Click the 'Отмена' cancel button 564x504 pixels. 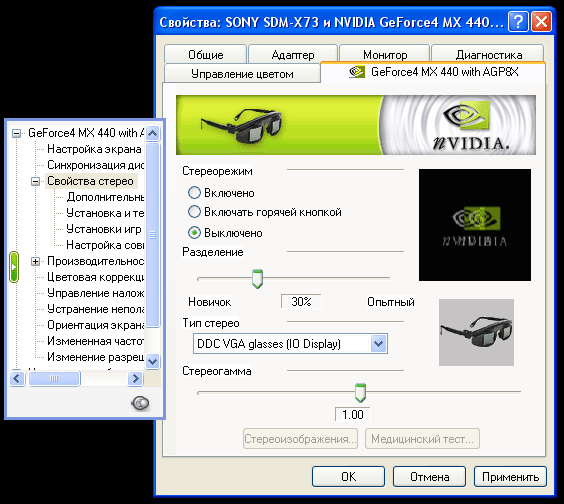(429, 477)
